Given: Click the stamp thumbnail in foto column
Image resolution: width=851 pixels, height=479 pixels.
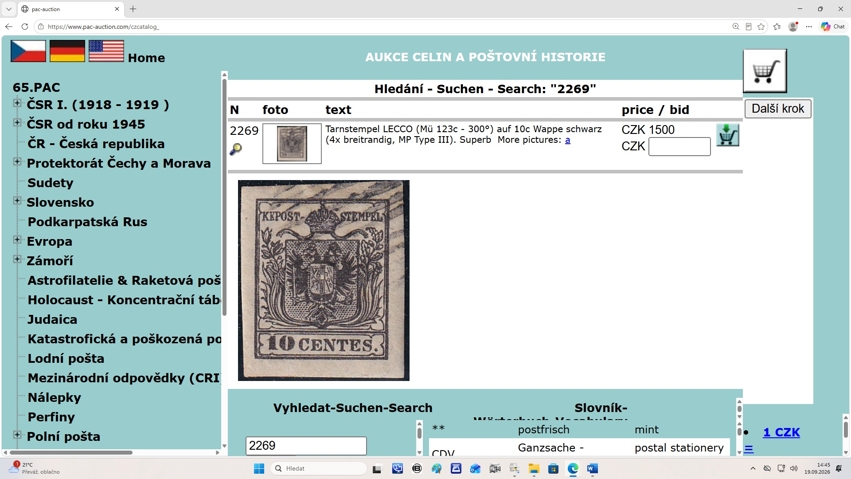Looking at the screenshot, I should pos(292,143).
